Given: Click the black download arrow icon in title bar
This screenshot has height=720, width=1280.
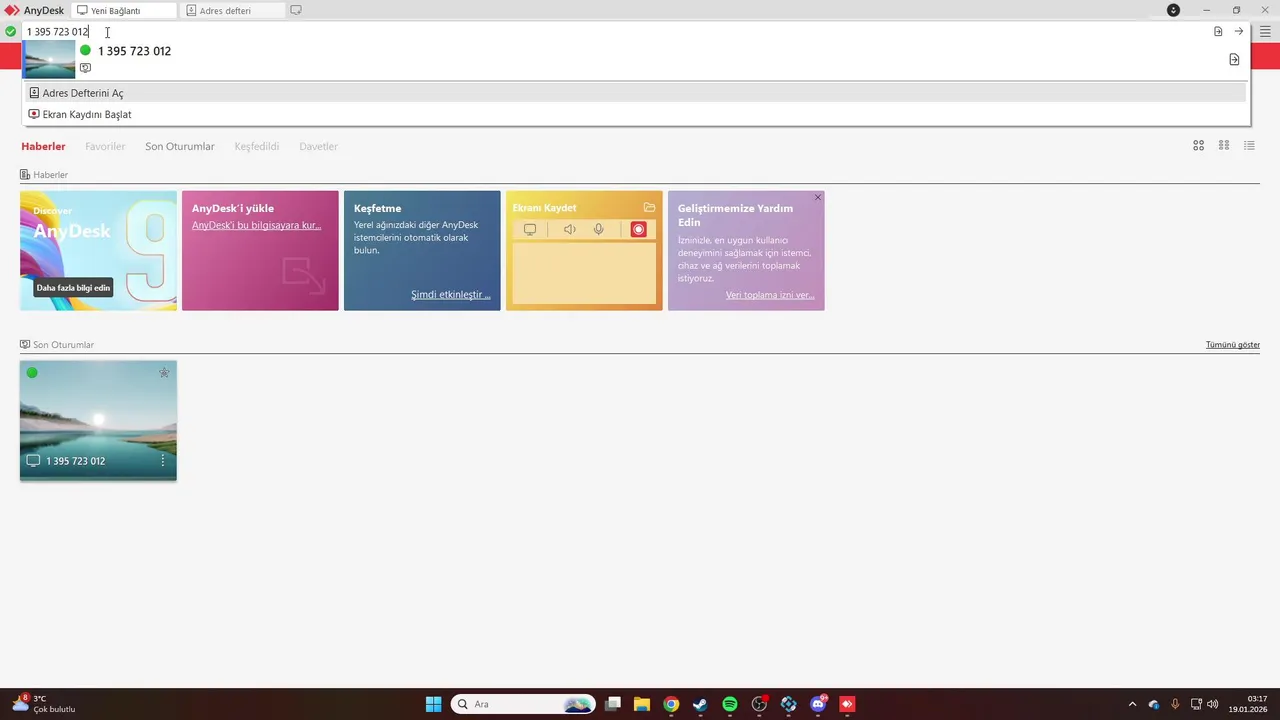Looking at the screenshot, I should [x=1173, y=10].
